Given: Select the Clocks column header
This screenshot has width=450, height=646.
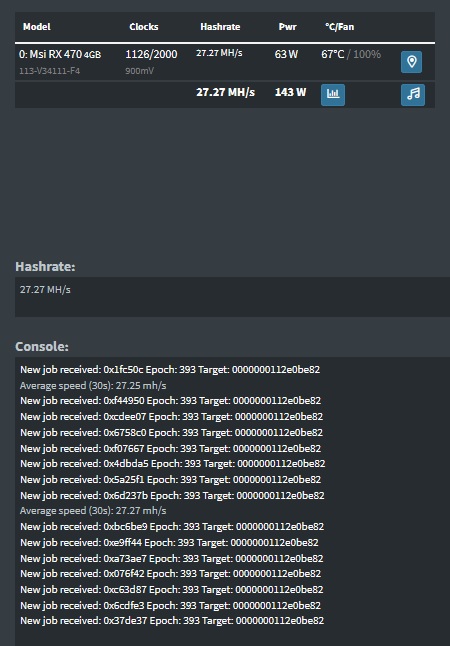Looking at the screenshot, I should pyautogui.click(x=144, y=27).
